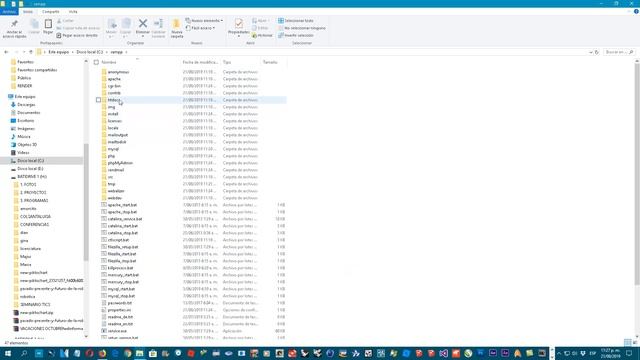The width and height of the screenshot is (640, 360).
Task: Click the 'Cambiar nombre' rename icon
Action: point(158,23)
